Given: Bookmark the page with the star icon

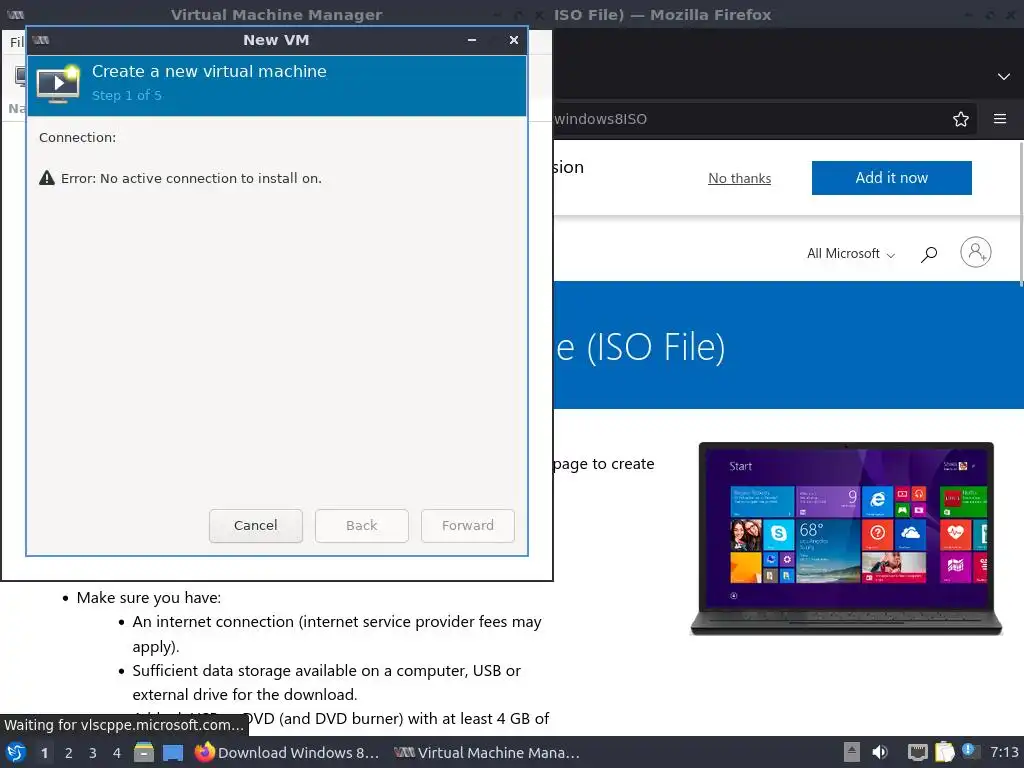Looking at the screenshot, I should coord(961,119).
